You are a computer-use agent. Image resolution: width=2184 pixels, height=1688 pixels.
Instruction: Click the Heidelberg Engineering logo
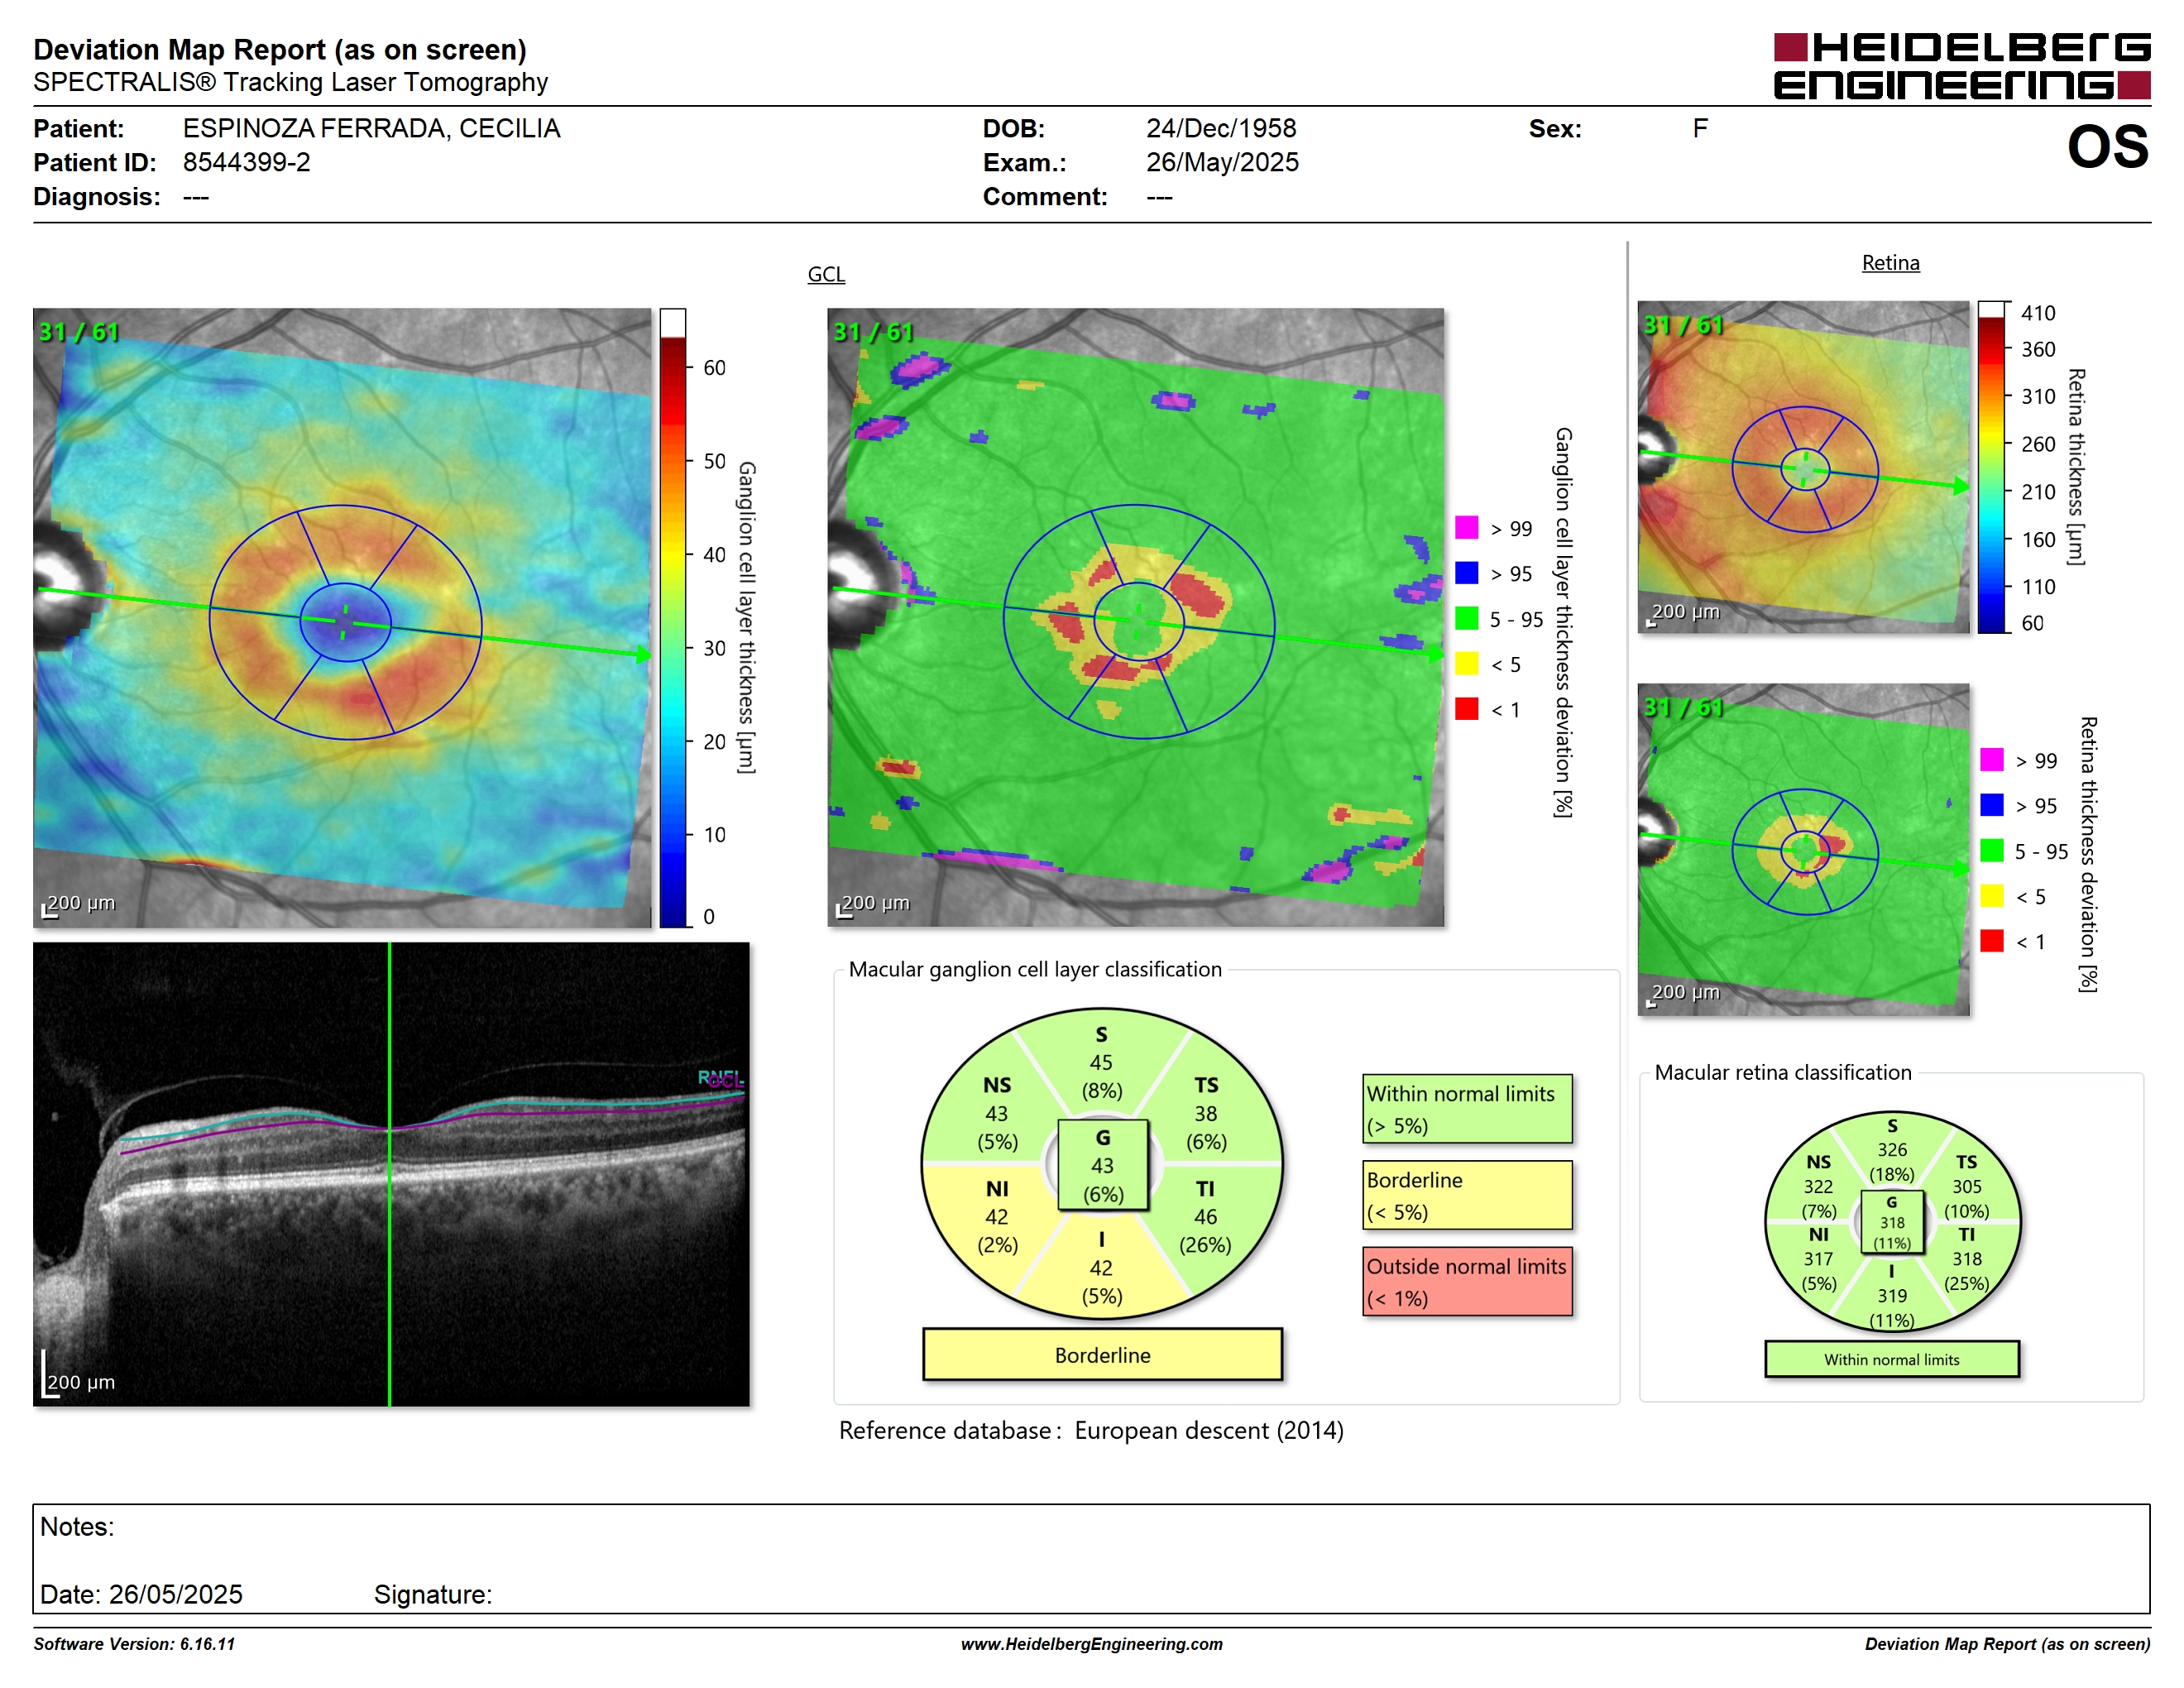click(x=1961, y=66)
